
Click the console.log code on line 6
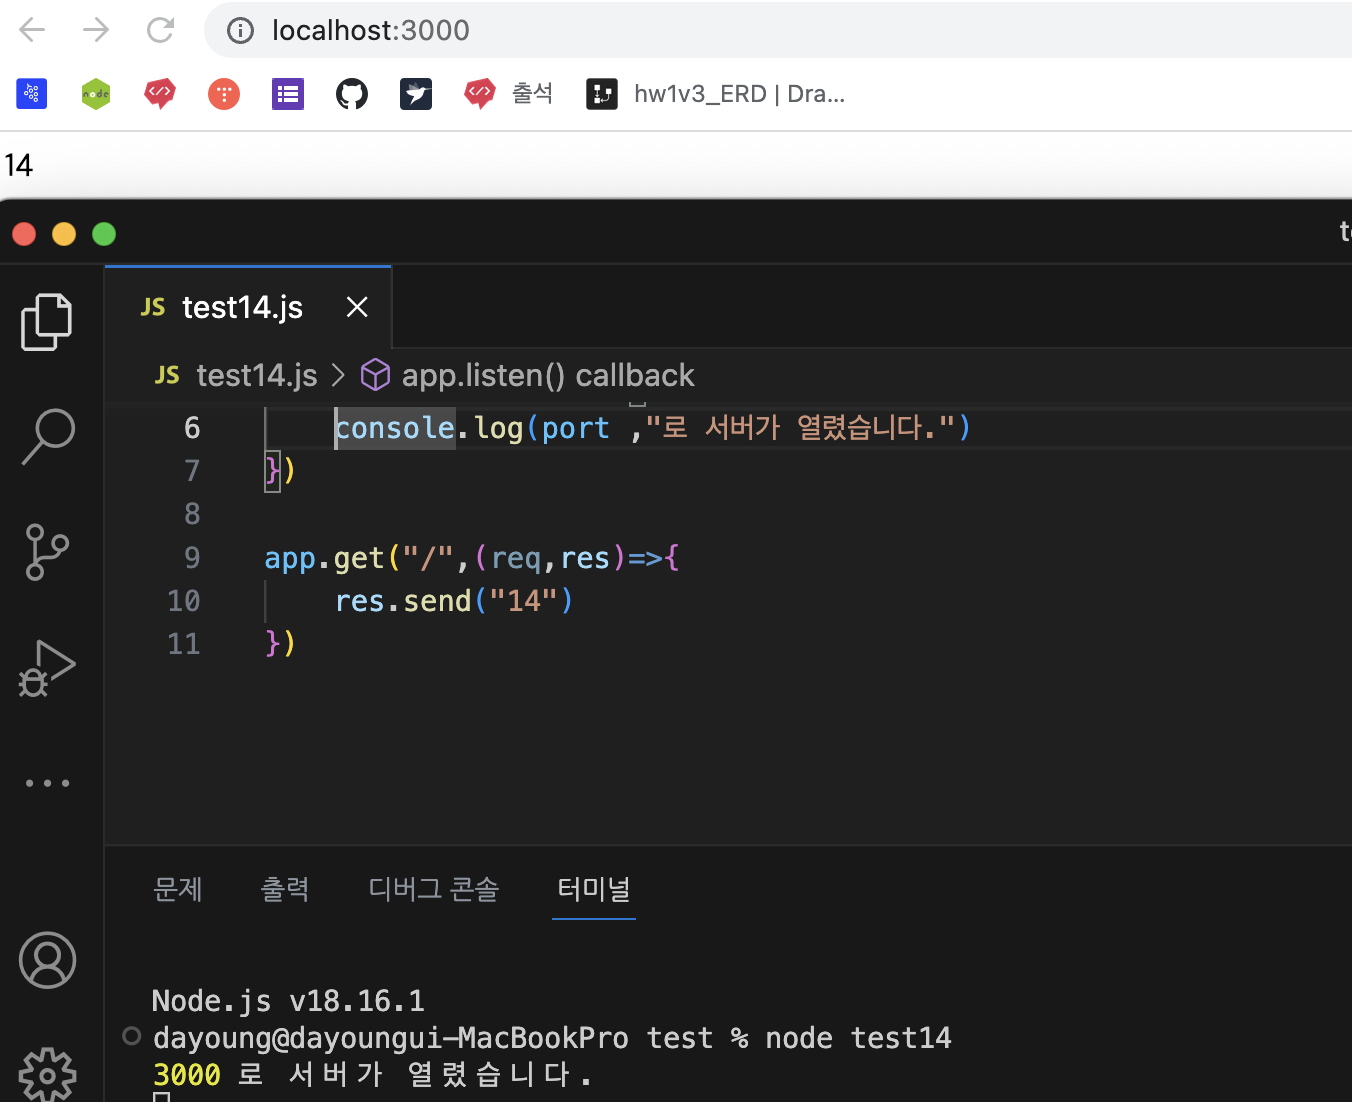click(652, 428)
